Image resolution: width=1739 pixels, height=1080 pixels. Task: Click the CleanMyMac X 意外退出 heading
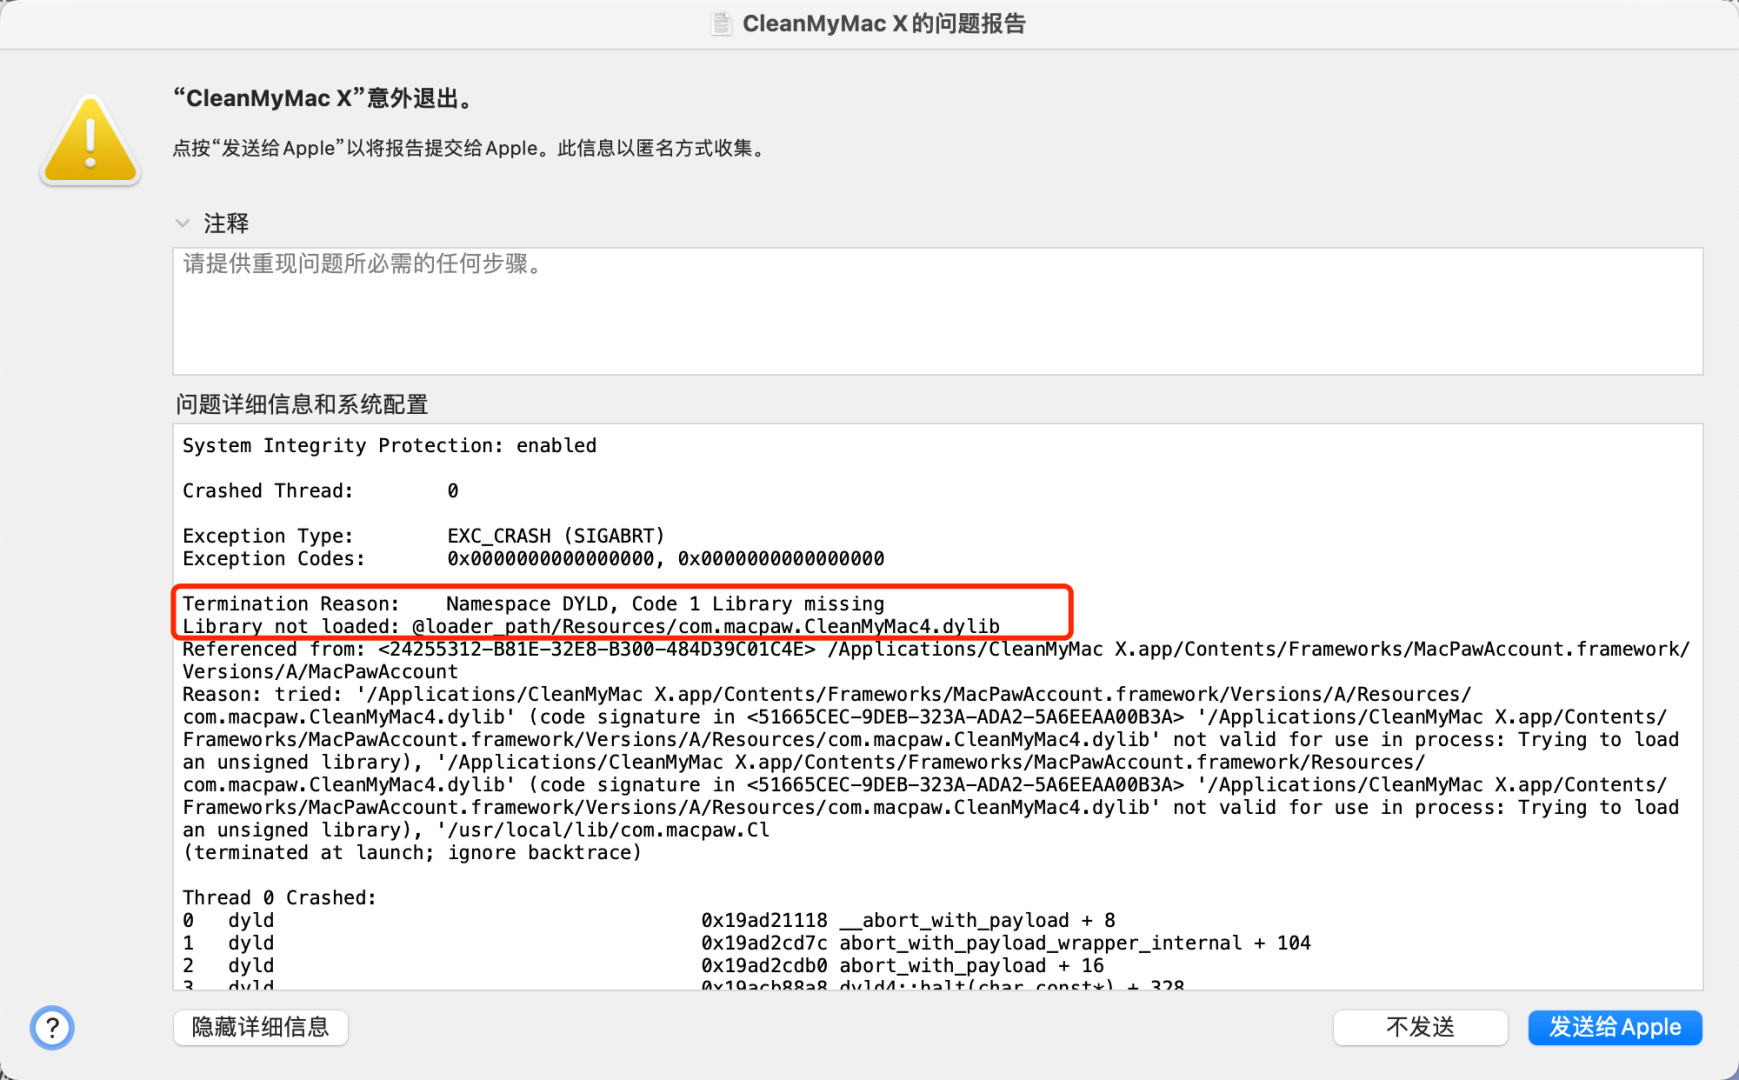[x=327, y=98]
